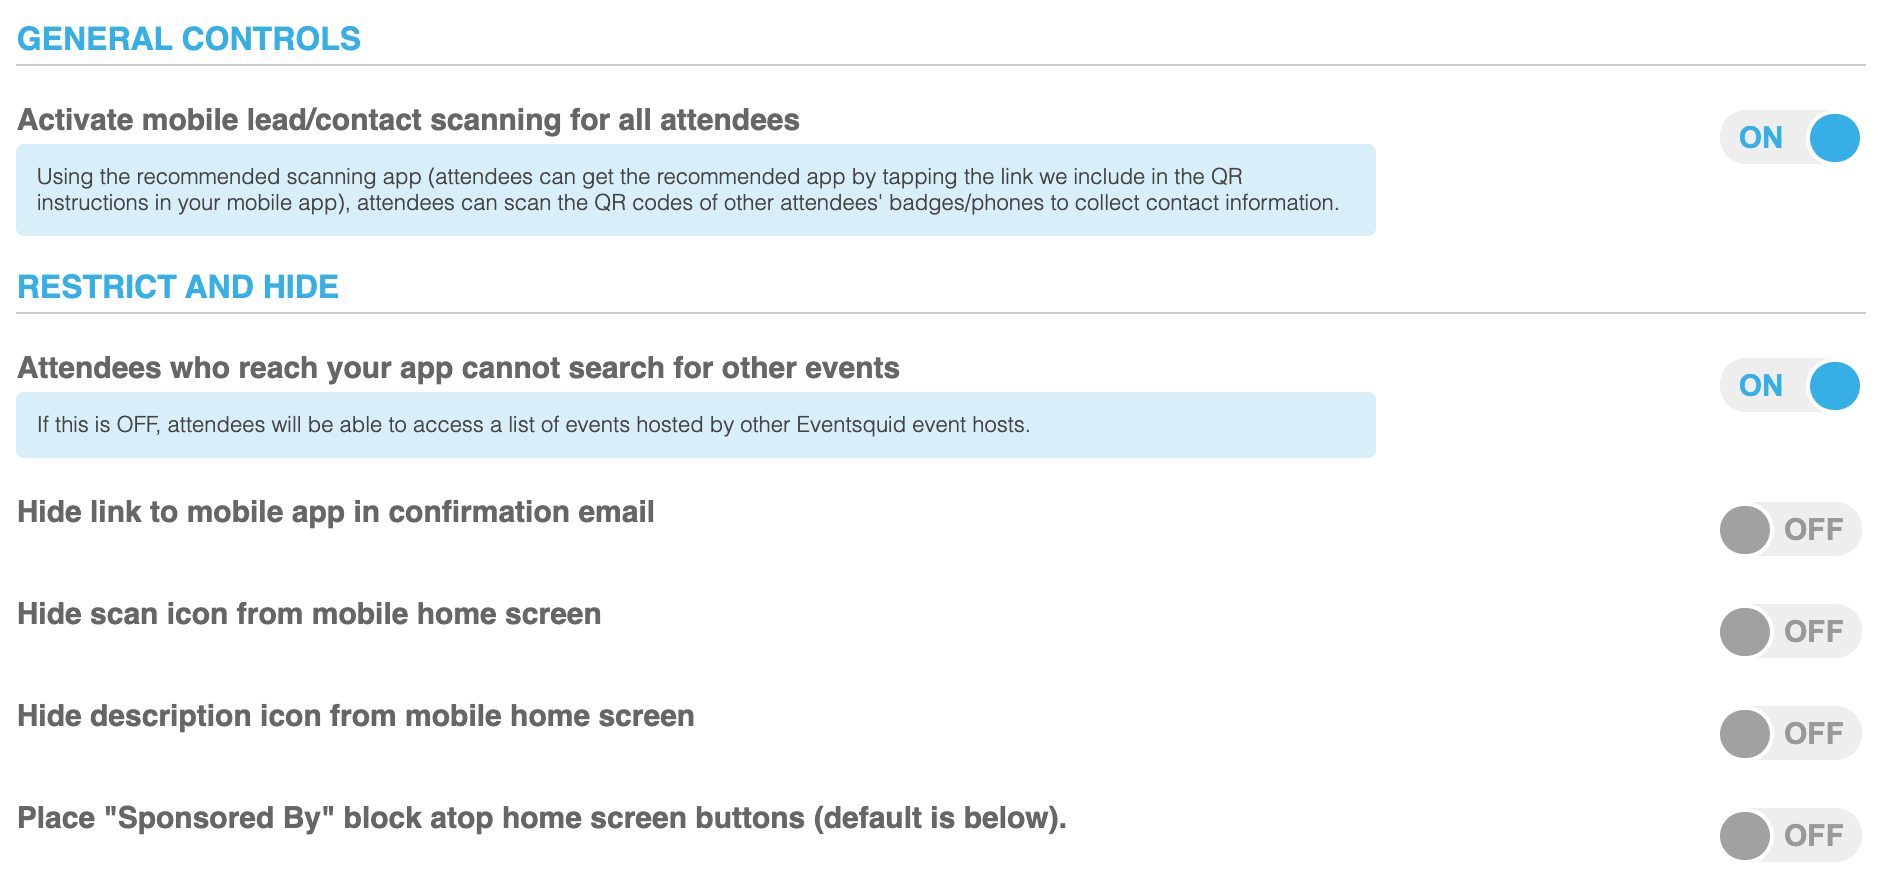This screenshot has width=1890, height=888.
Task: Click the Attendees cannot search other events label
Action: coord(458,368)
